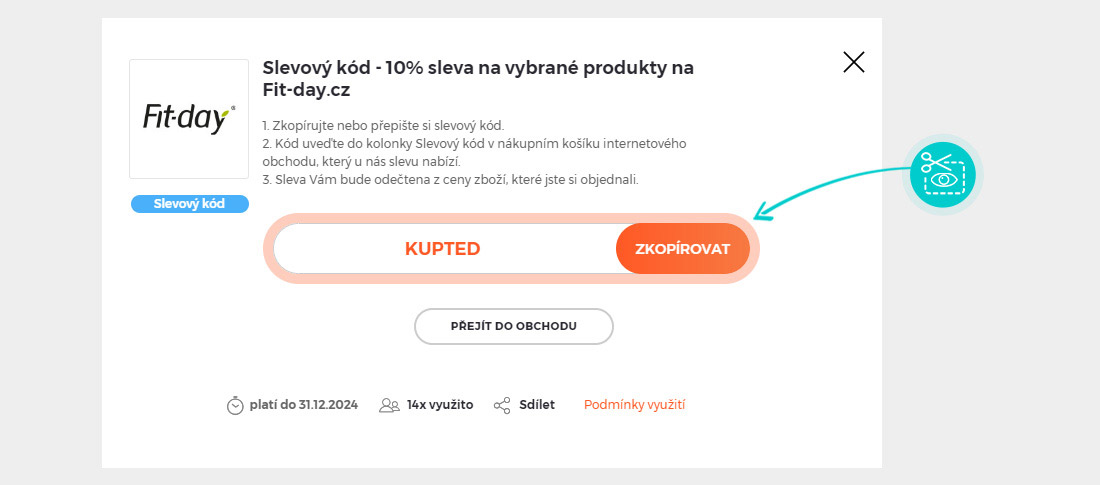The image size is (1100, 485).
Task: Click the 14x využito label
Action: 440,405
